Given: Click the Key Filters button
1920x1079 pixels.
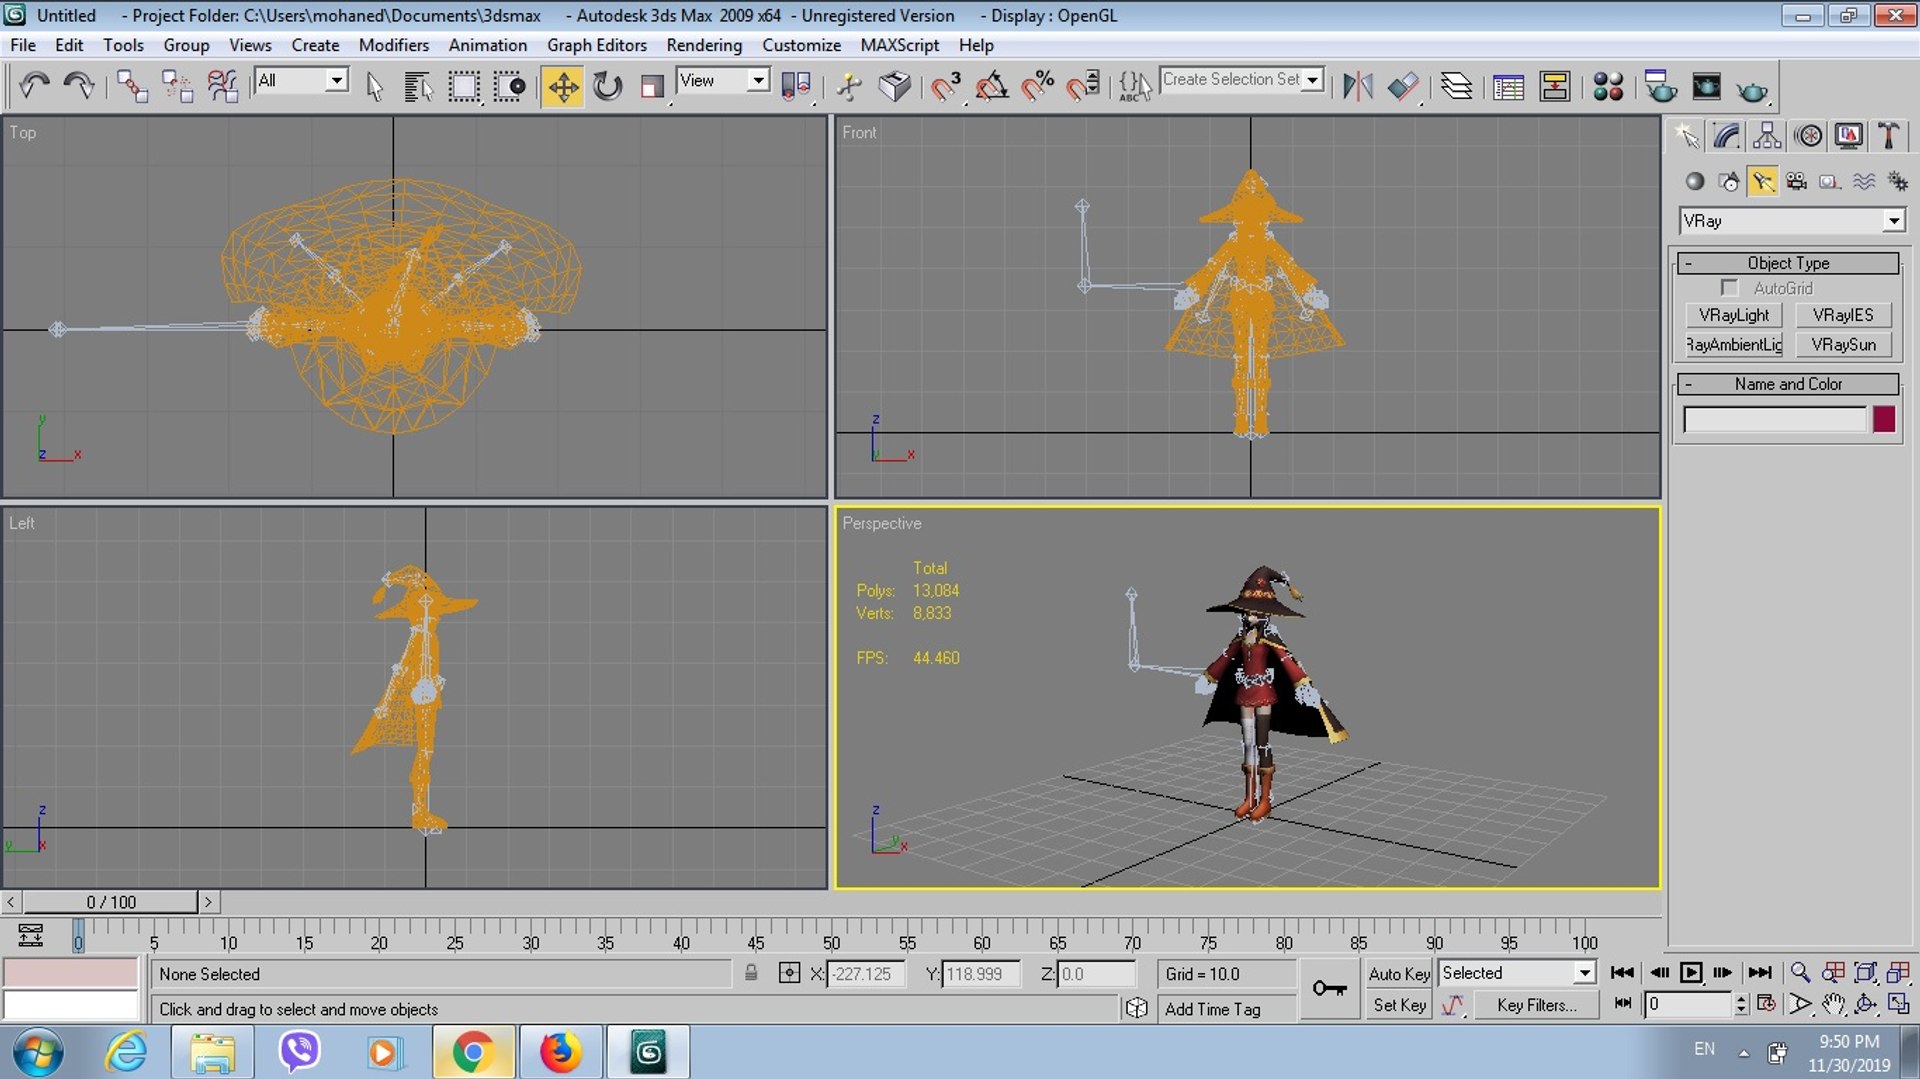Looking at the screenshot, I should click(1536, 1005).
